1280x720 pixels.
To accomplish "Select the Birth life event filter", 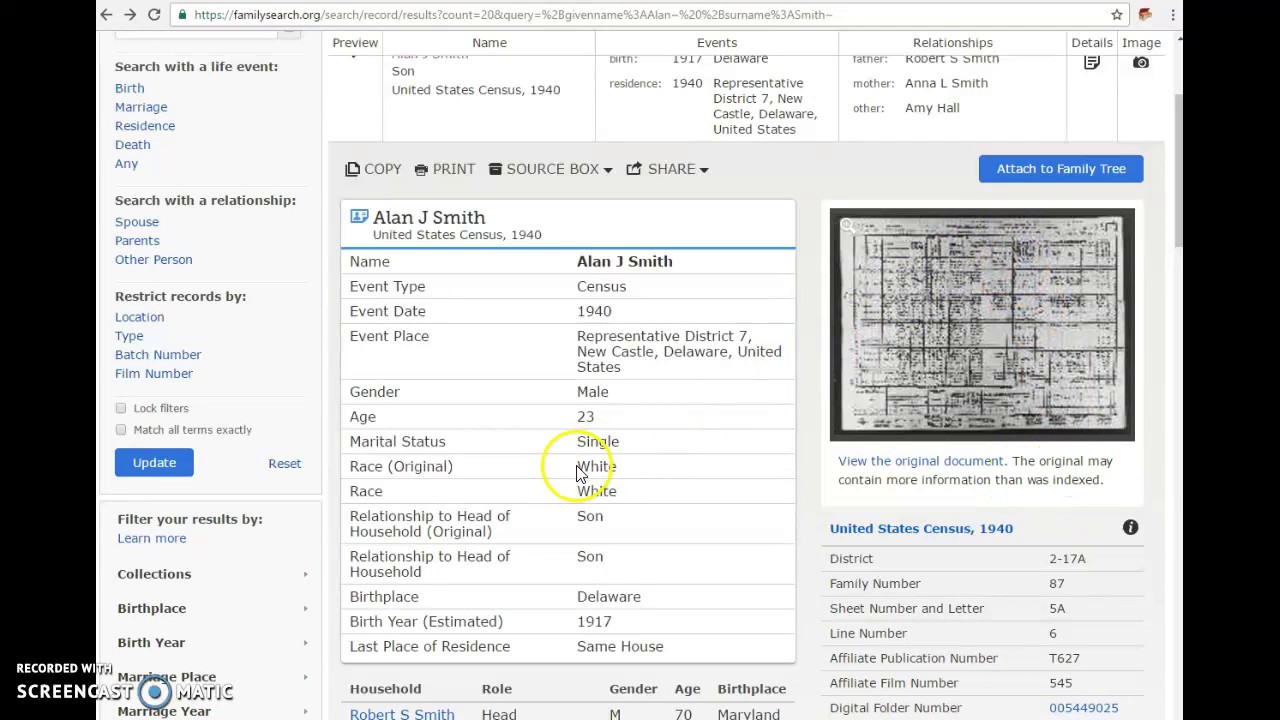I will point(129,88).
